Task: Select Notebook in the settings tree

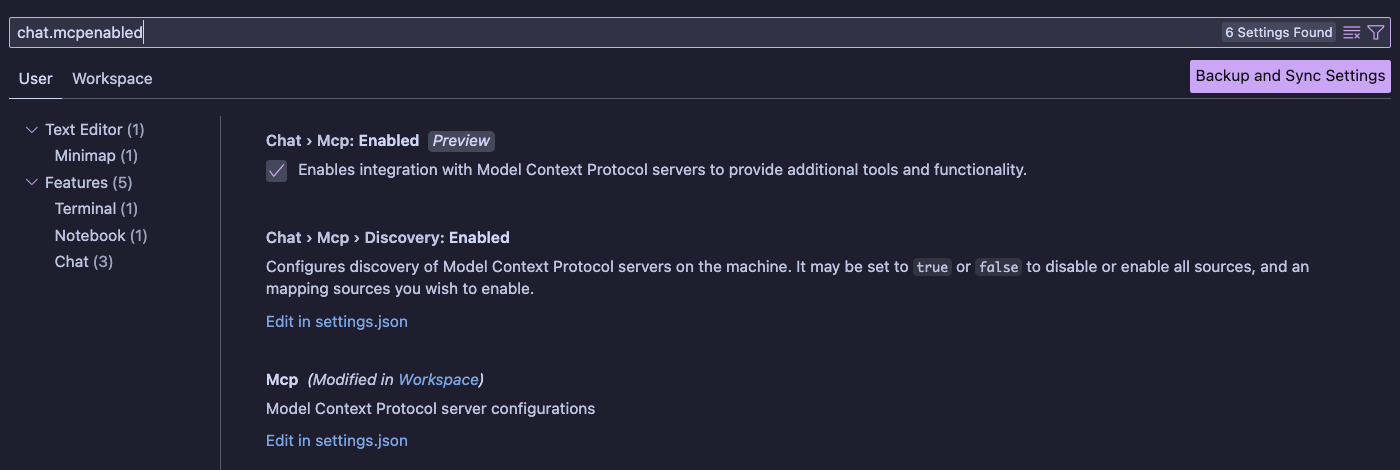Action: coord(101,236)
